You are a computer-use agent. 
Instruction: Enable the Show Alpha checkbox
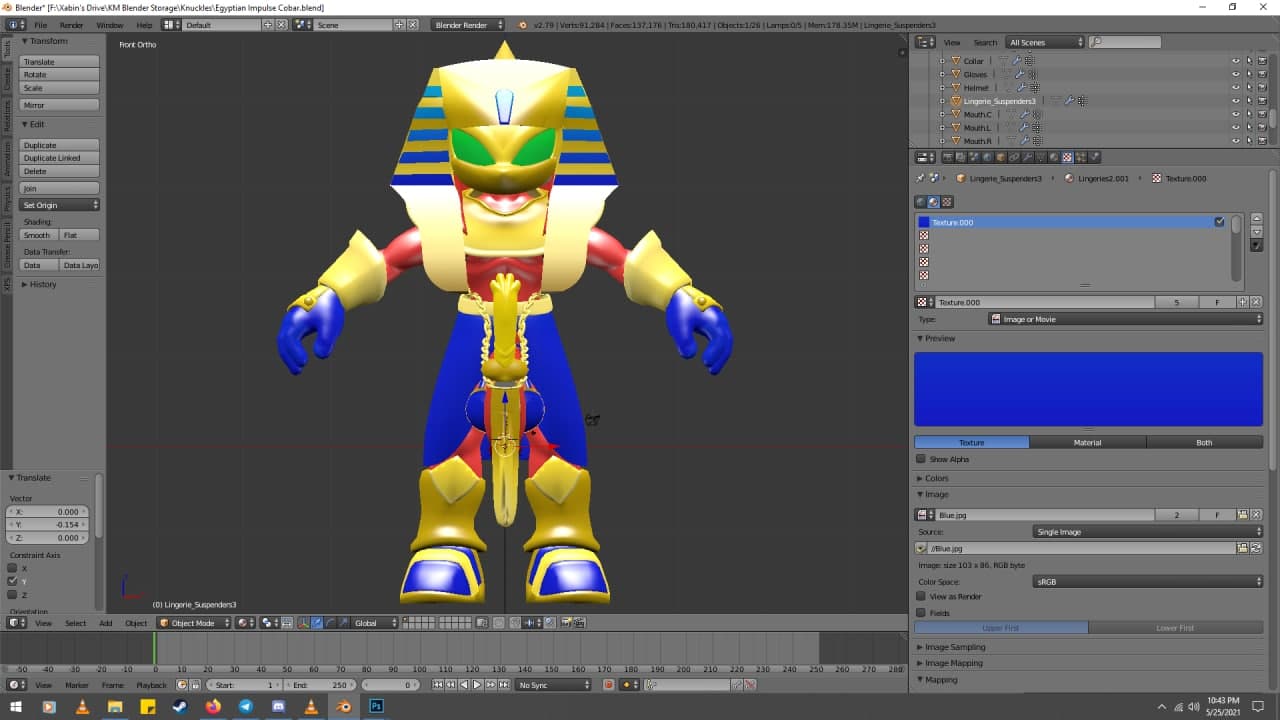coord(921,460)
